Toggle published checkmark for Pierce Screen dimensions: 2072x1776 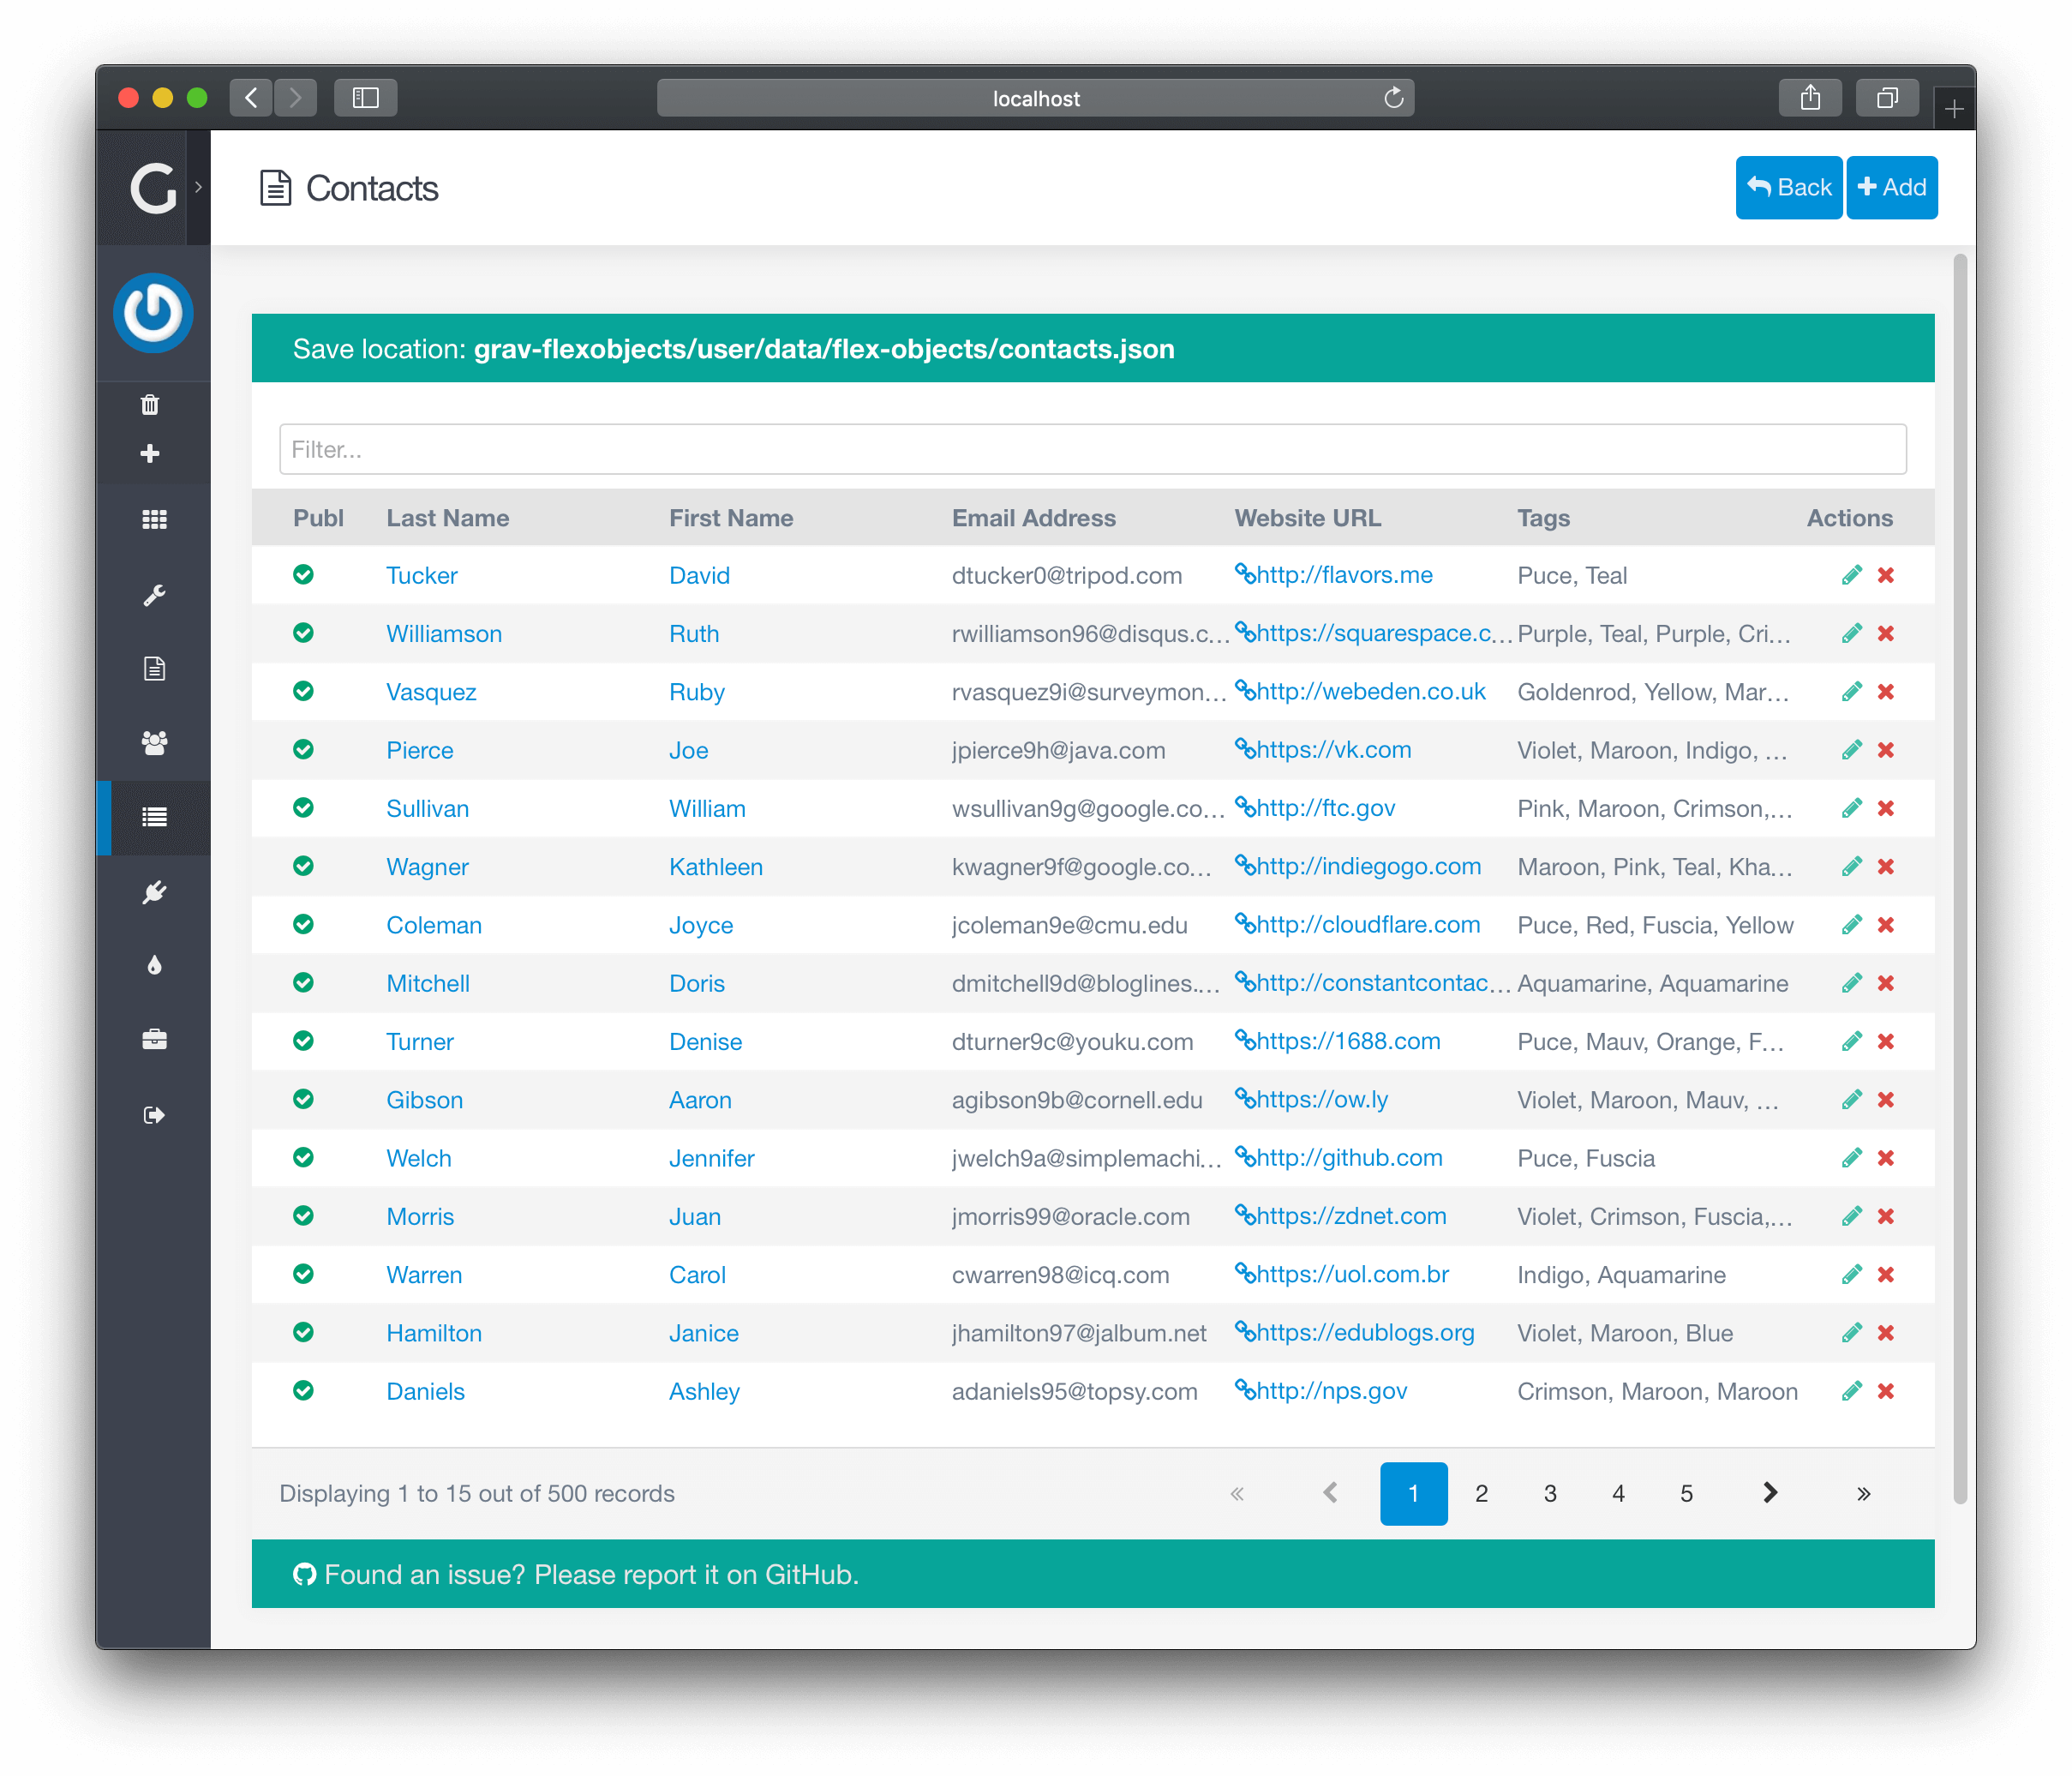[x=303, y=750]
